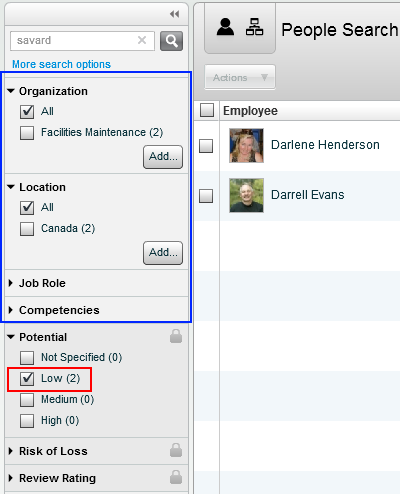Switch to person list view icon
The image size is (400, 494).
225,27
